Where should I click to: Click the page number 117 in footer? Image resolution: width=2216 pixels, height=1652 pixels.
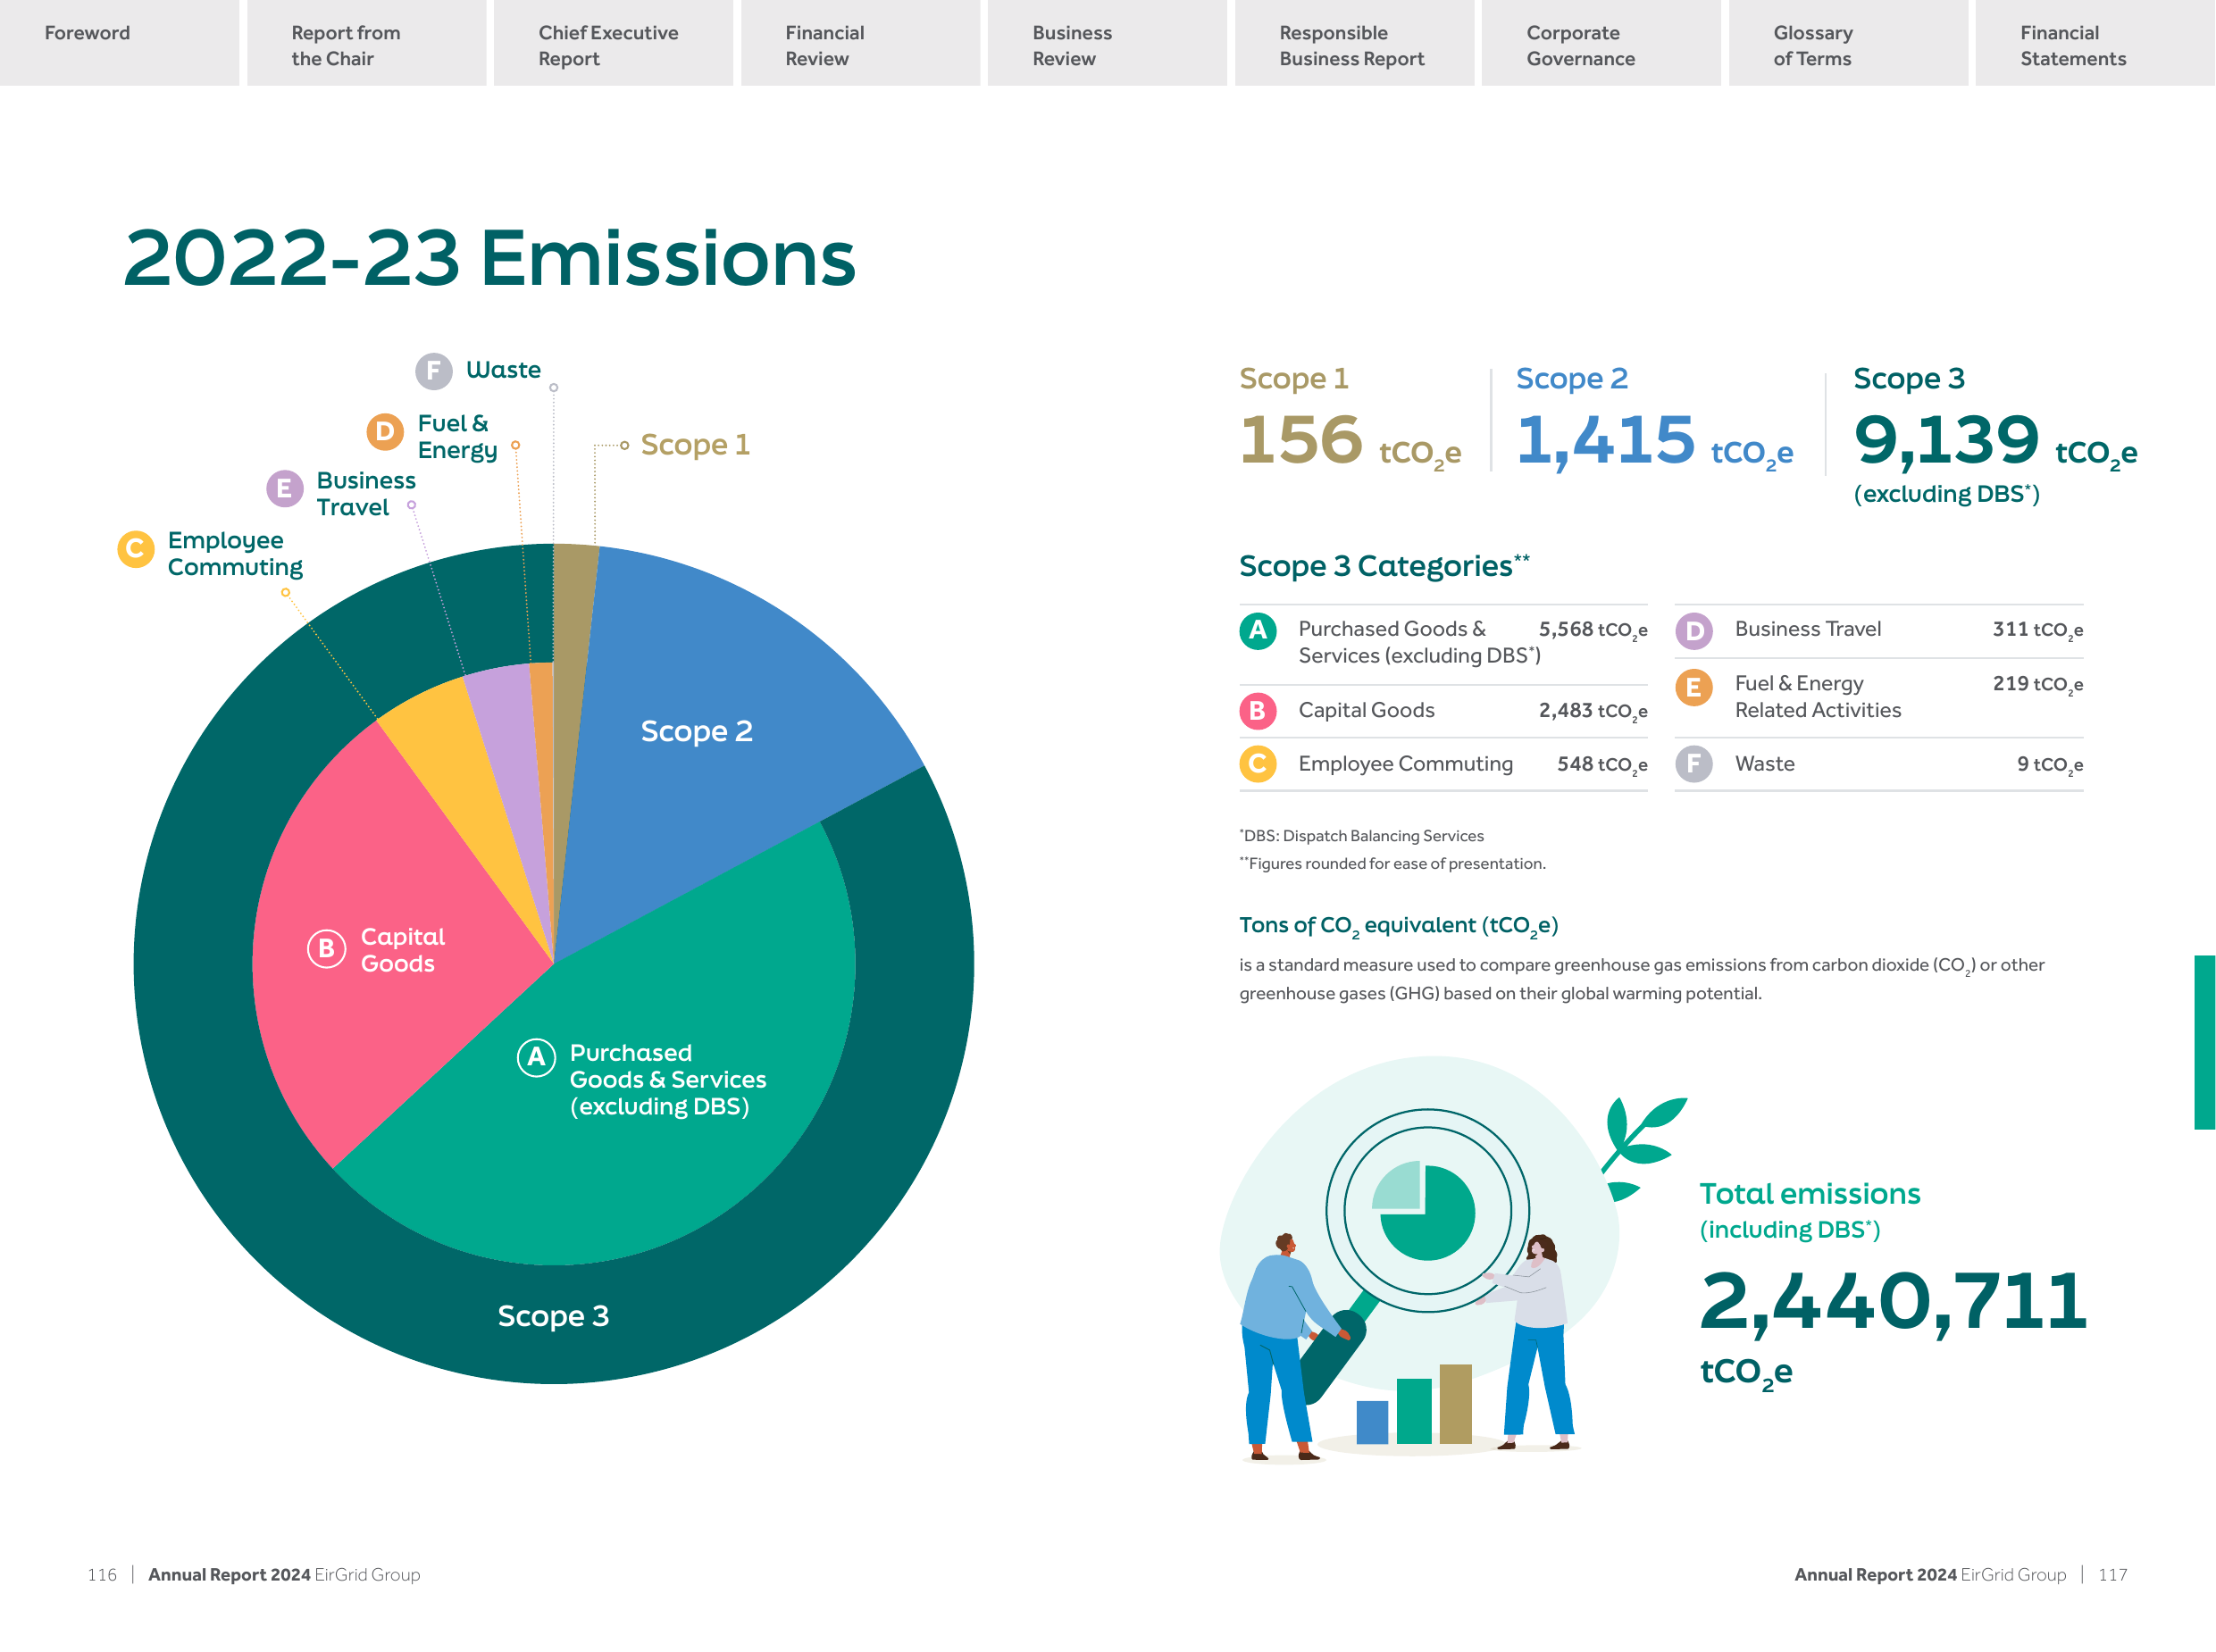(2112, 1575)
